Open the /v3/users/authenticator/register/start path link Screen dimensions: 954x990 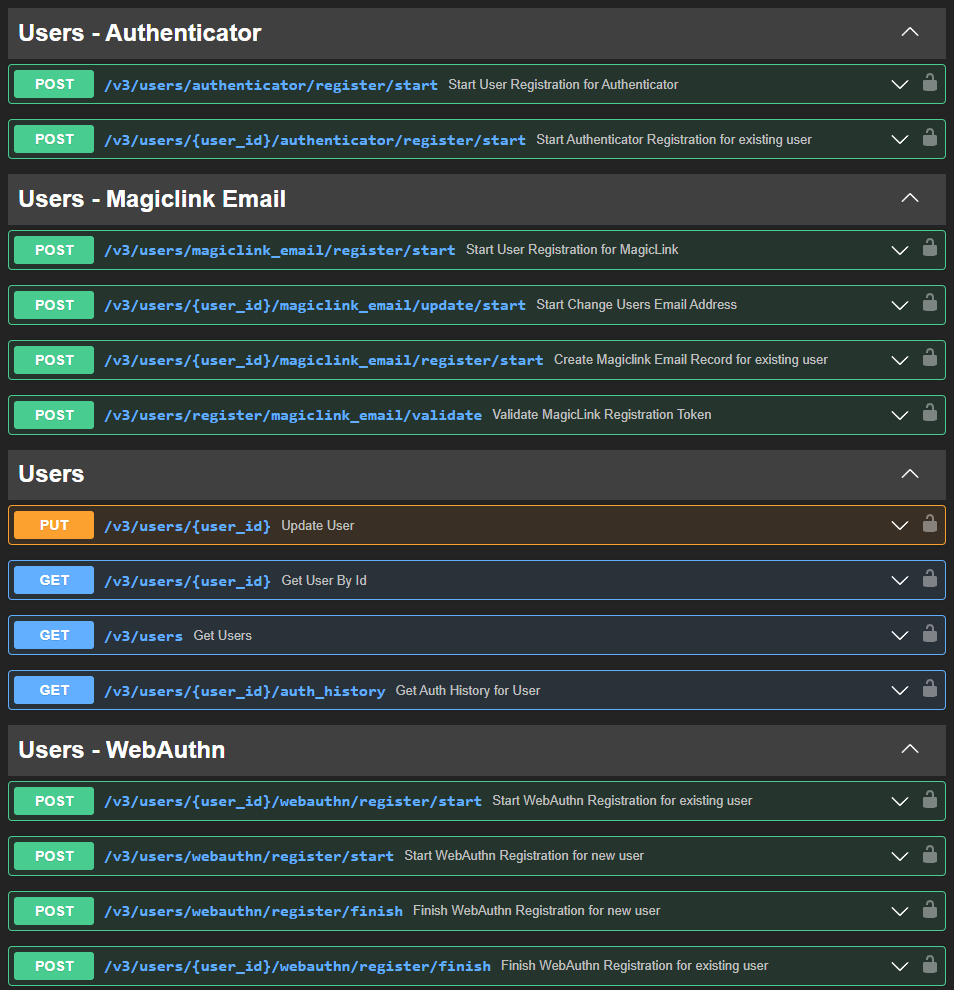(271, 85)
